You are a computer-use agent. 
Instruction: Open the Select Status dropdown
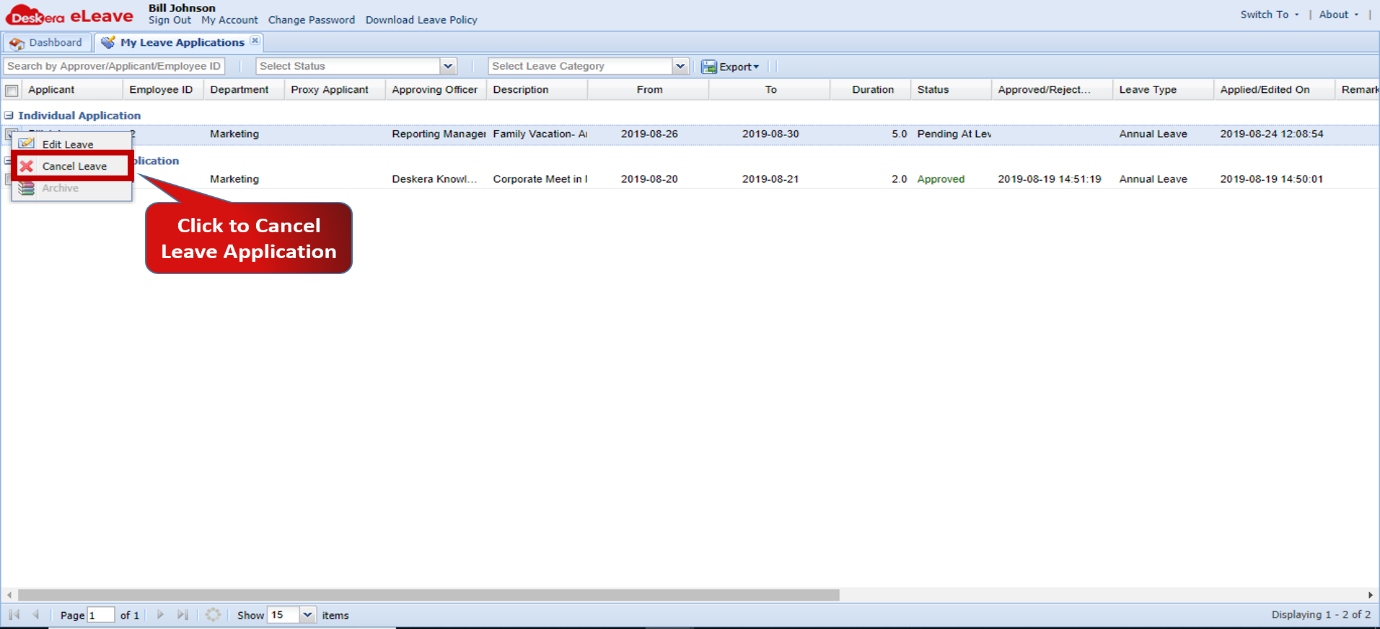[448, 66]
